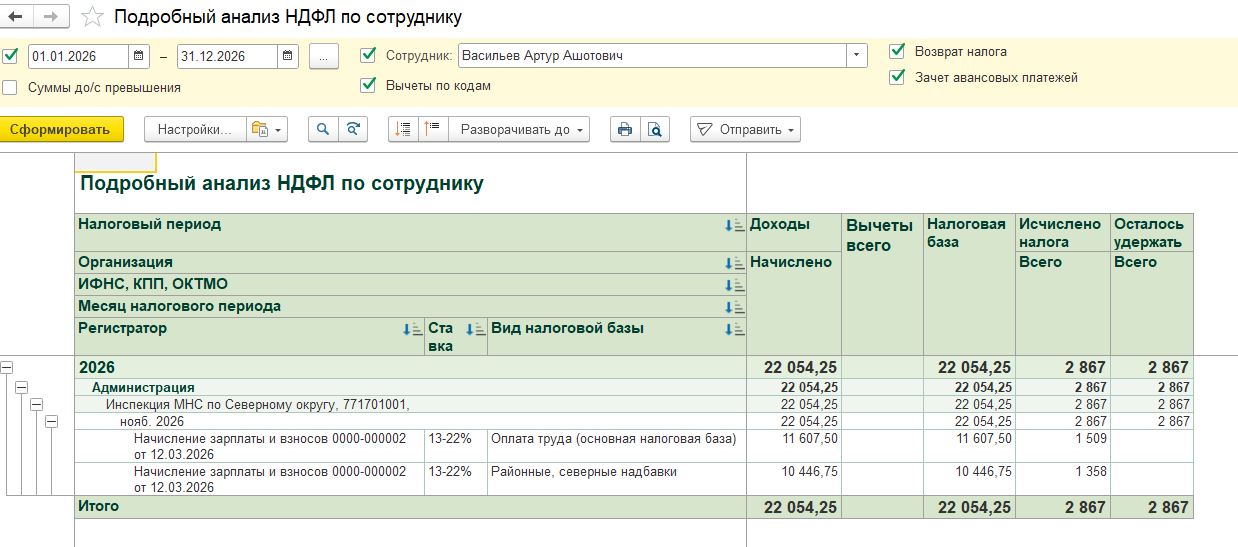
Task: Click income amount 10 446,75 in Доходы
Action: (794, 478)
